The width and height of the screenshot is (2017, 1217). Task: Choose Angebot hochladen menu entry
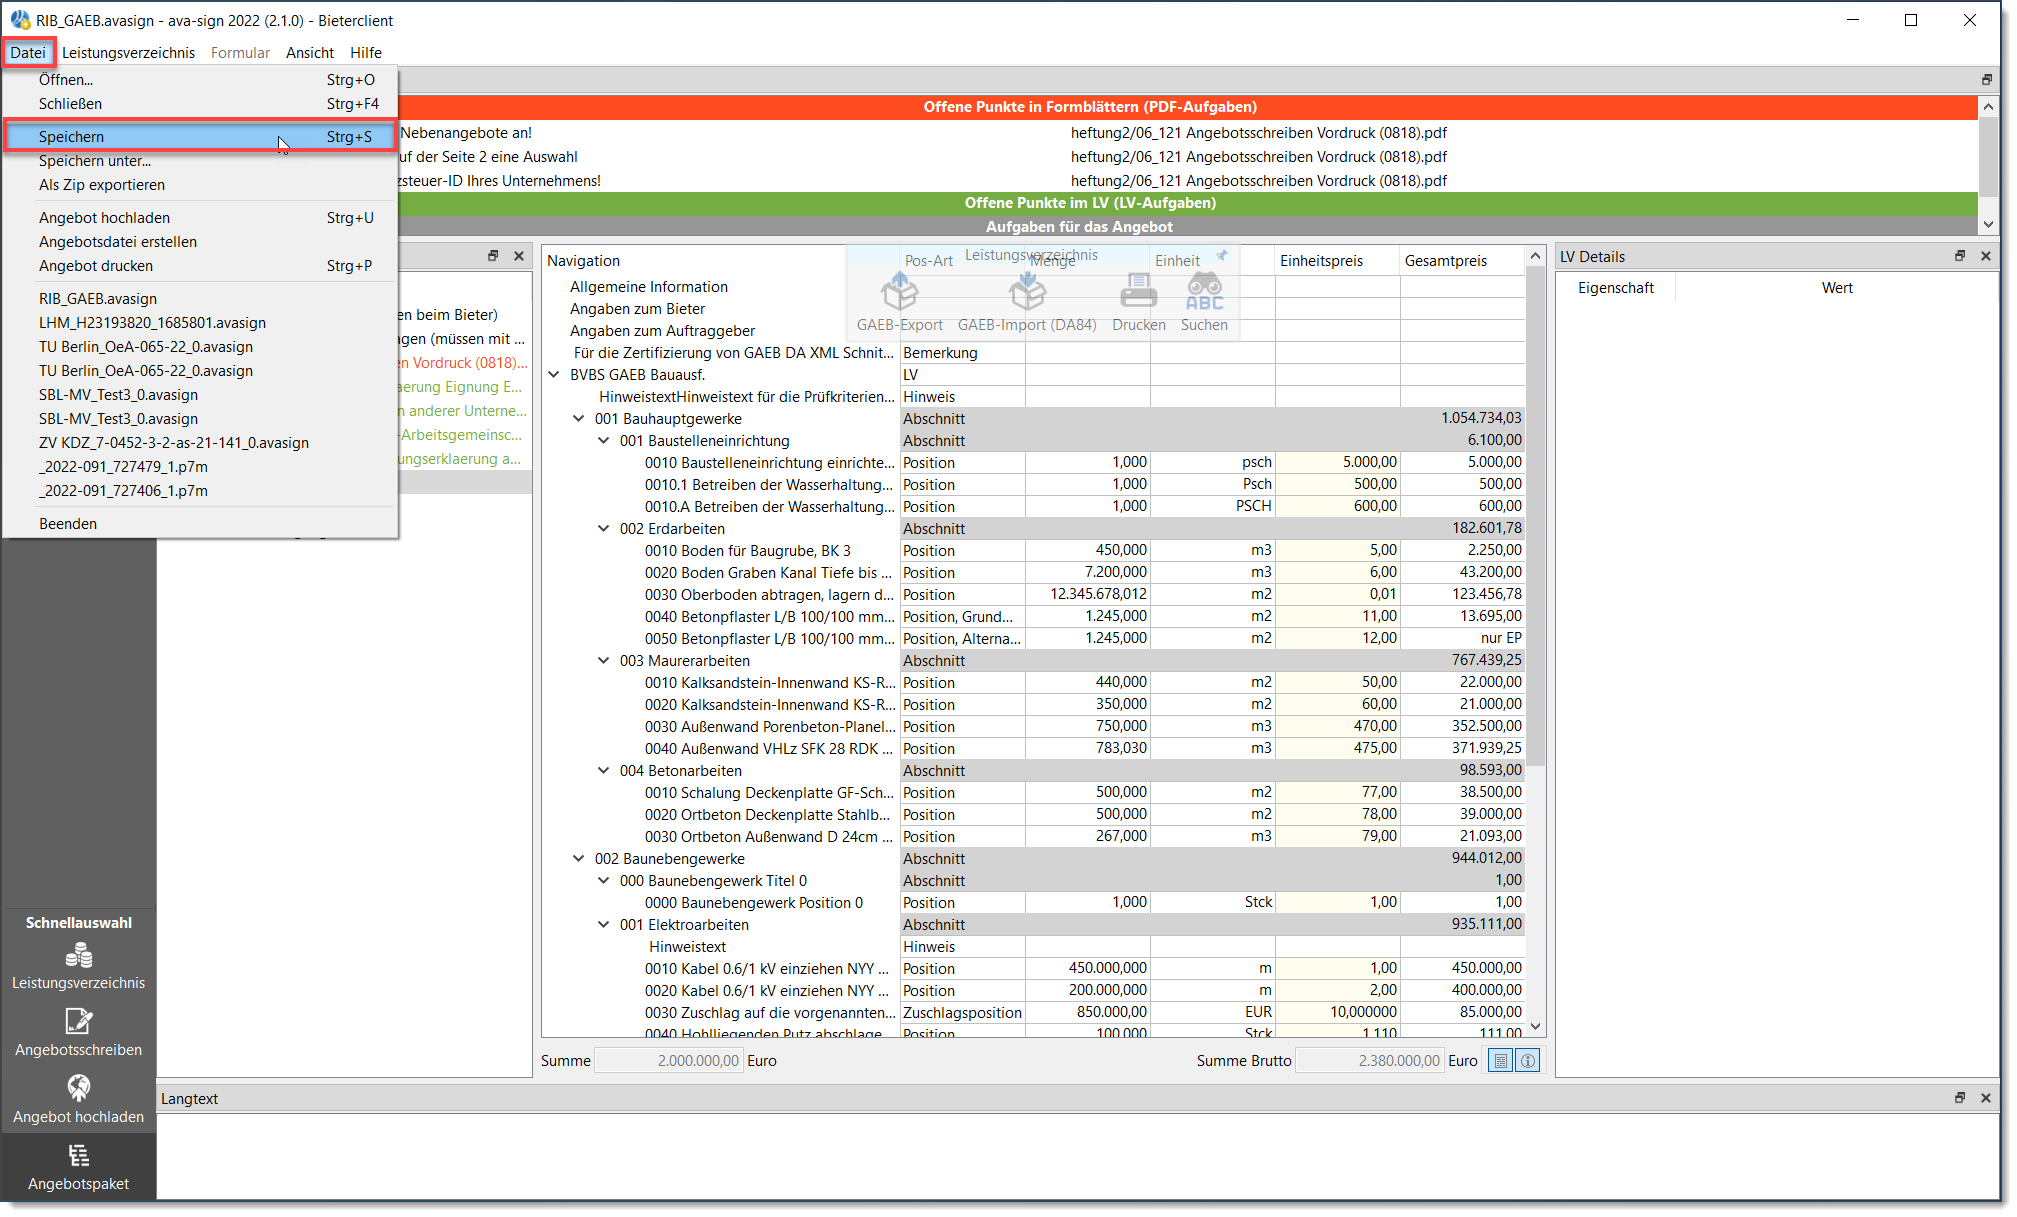pos(200,218)
